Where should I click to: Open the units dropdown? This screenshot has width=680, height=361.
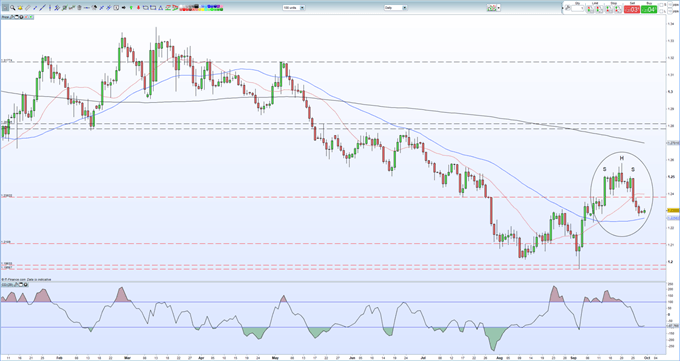pyautogui.click(x=294, y=7)
